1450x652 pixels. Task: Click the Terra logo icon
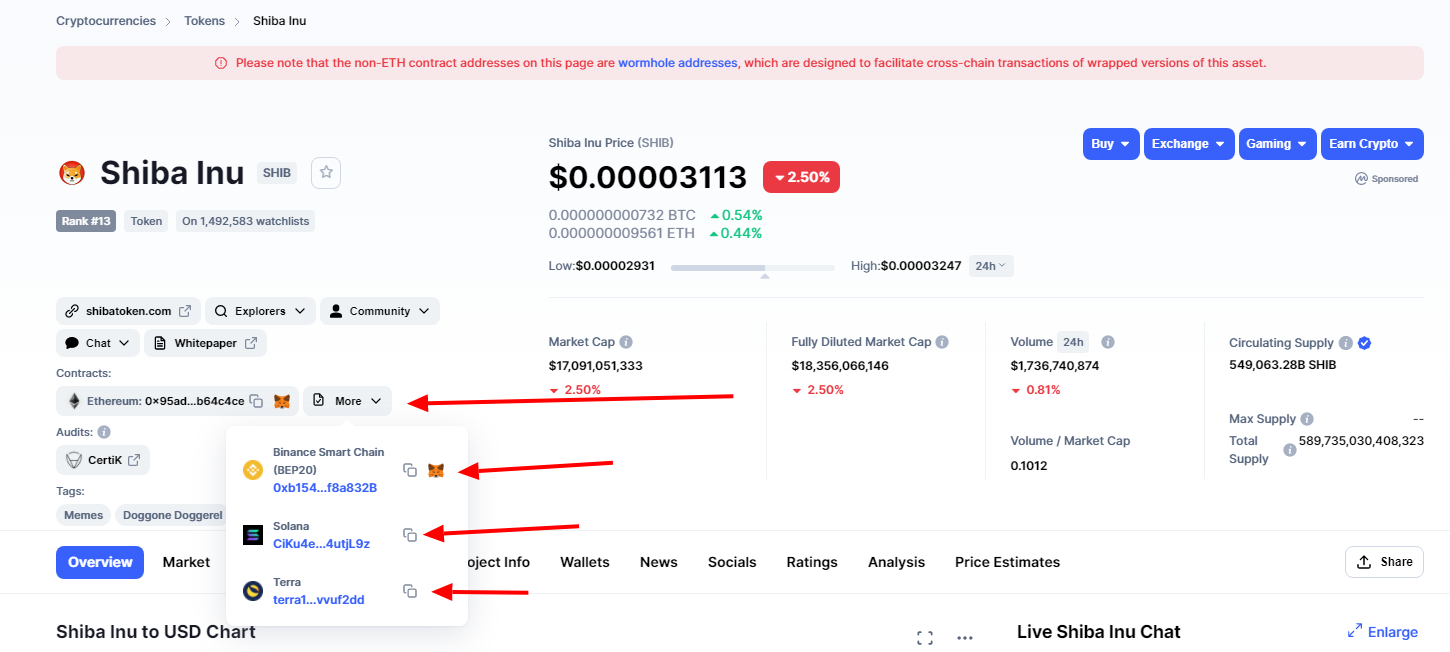click(253, 591)
